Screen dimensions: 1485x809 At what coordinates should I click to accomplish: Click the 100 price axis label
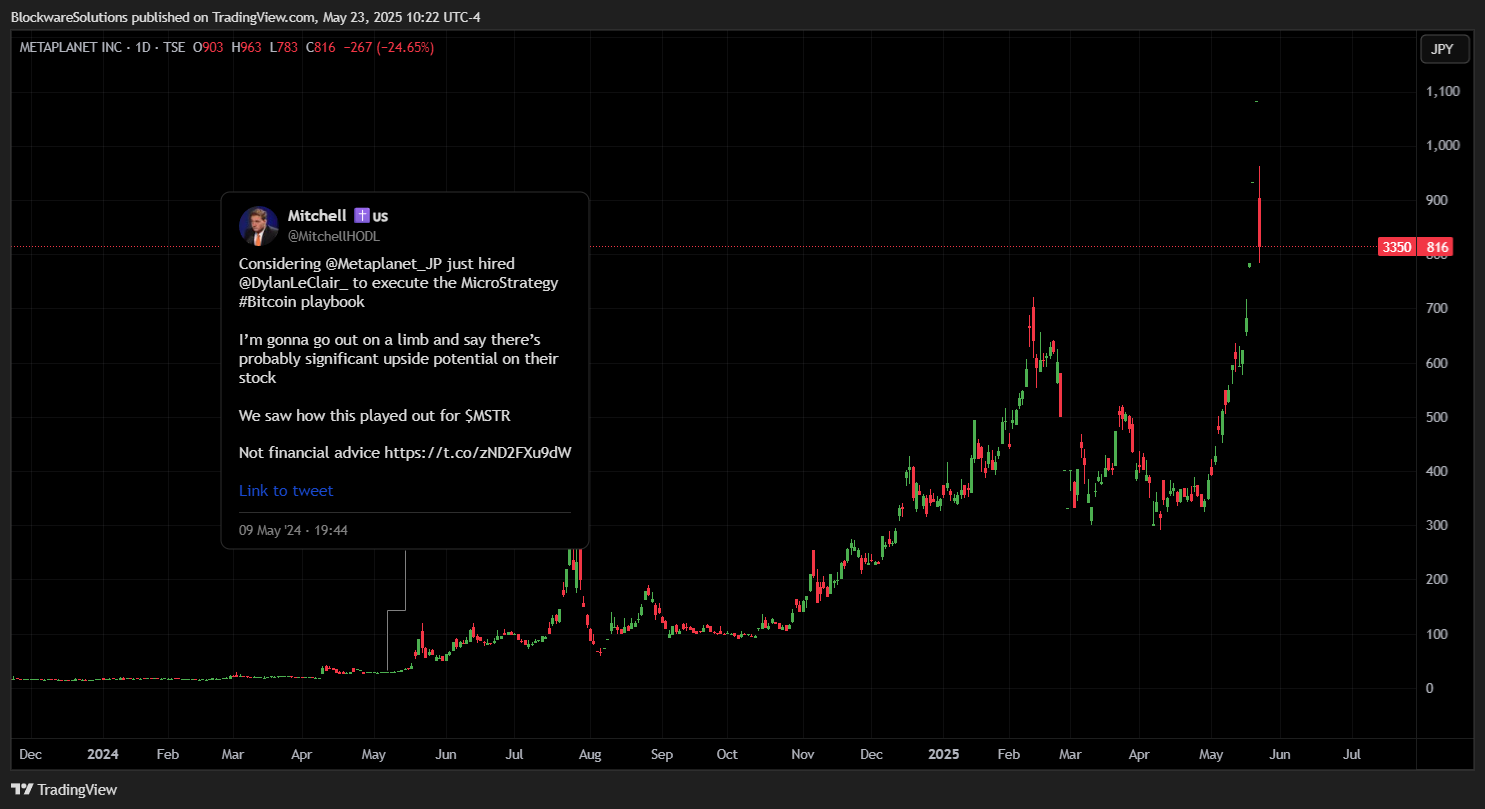[x=1438, y=634]
